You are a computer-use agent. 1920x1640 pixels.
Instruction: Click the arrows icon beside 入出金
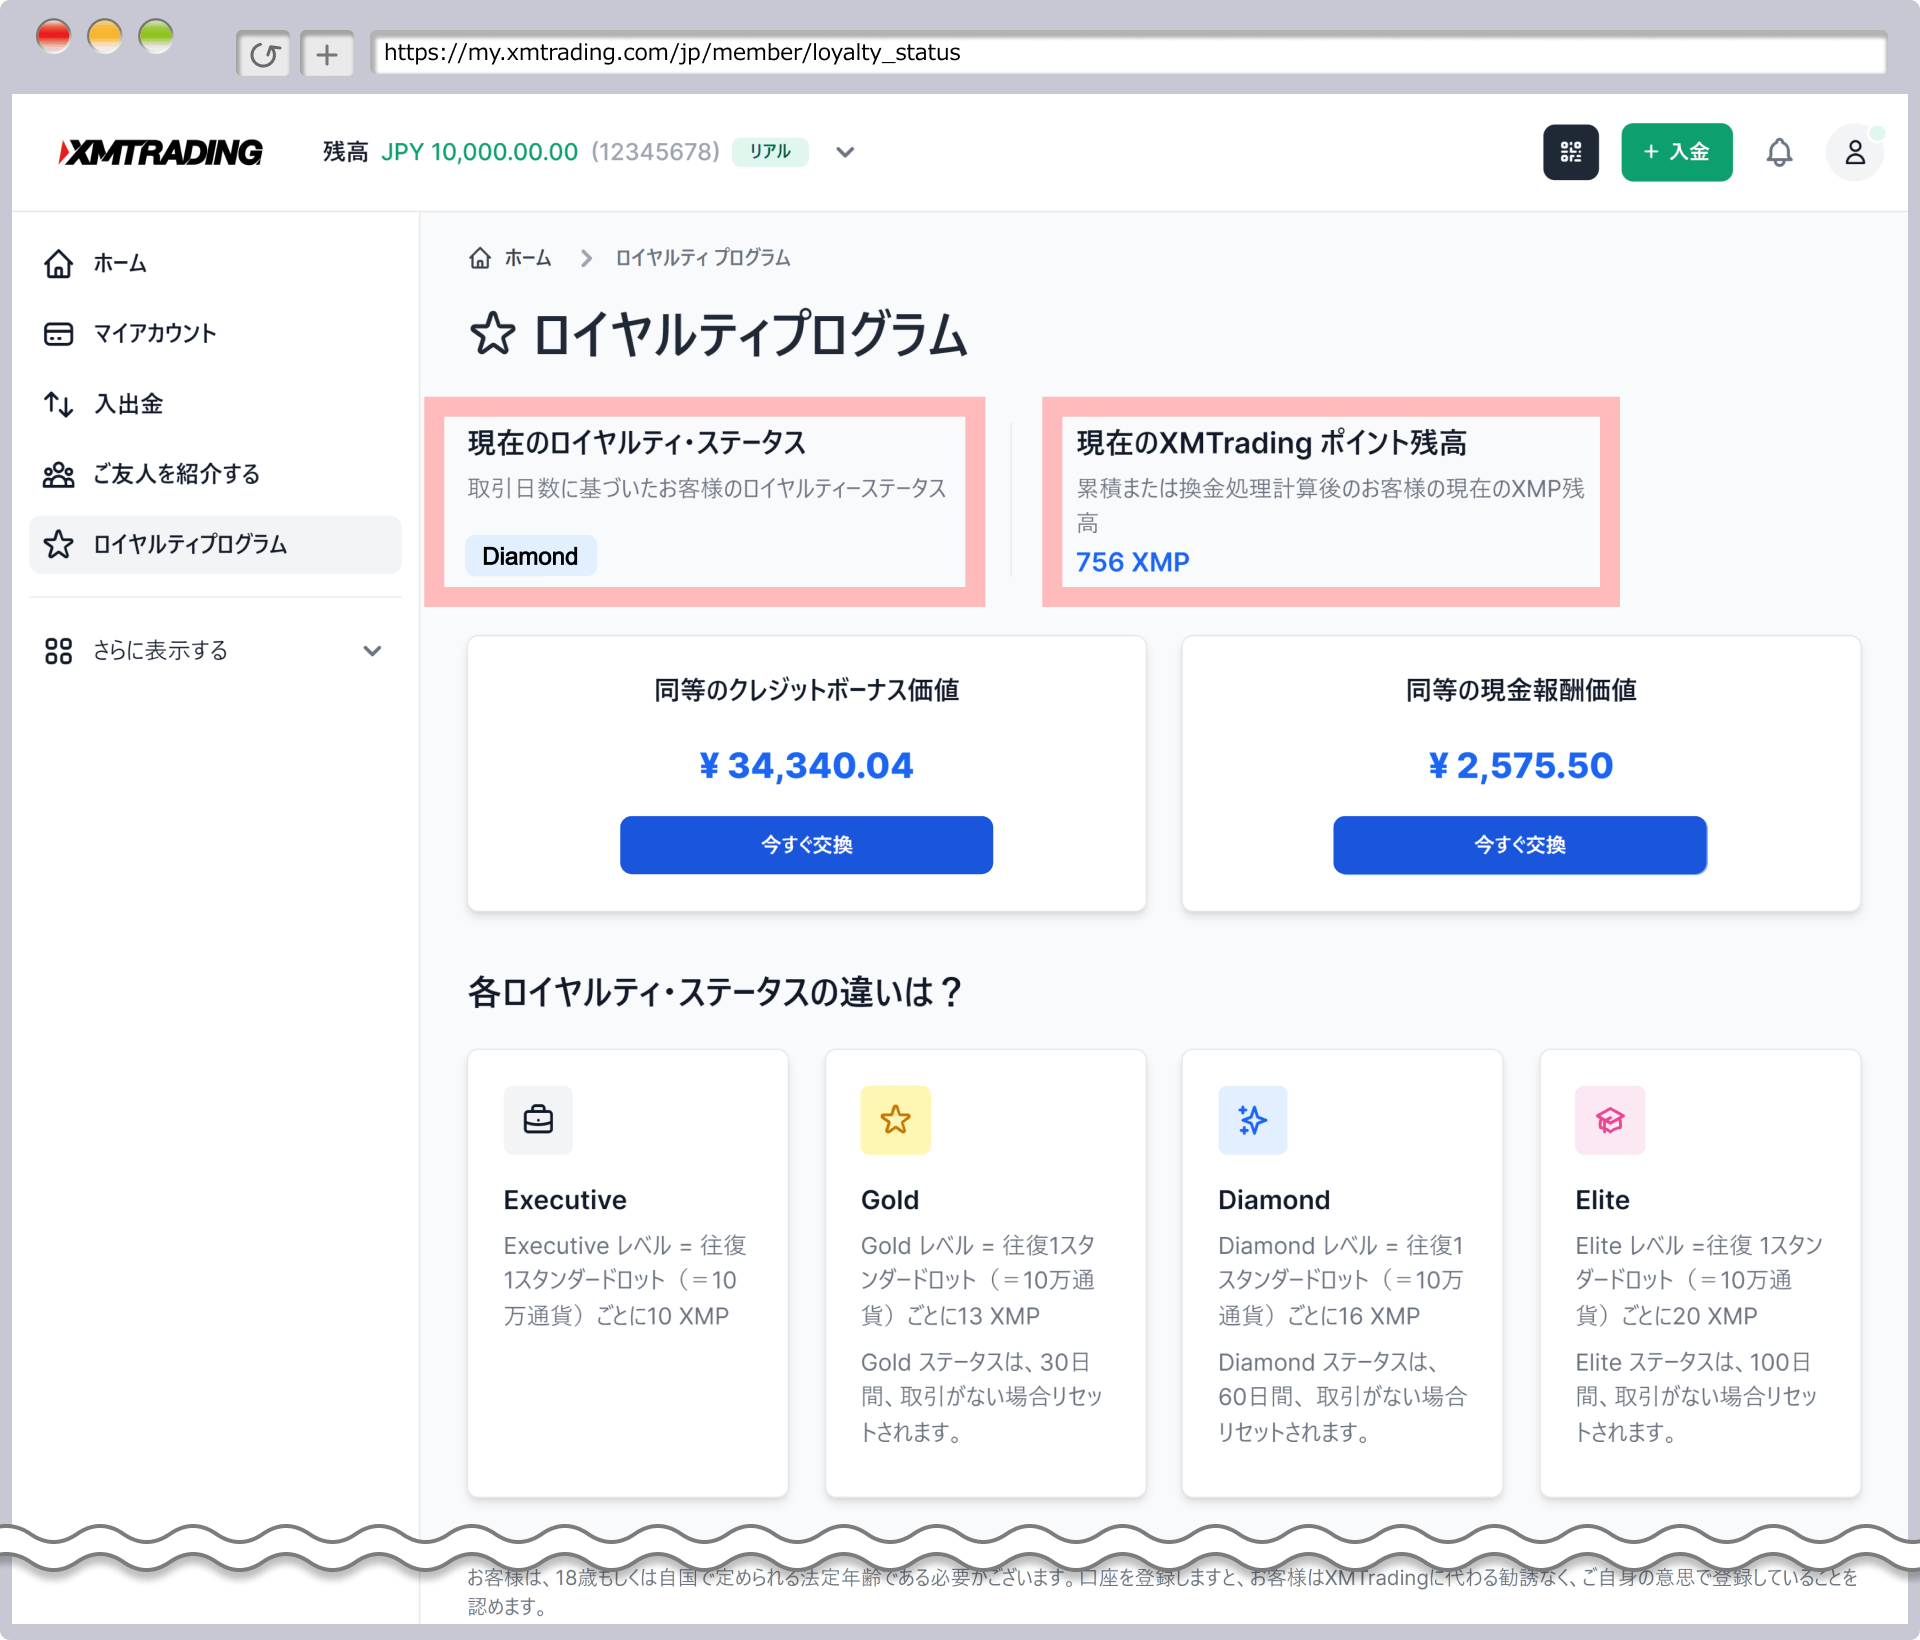[x=59, y=404]
